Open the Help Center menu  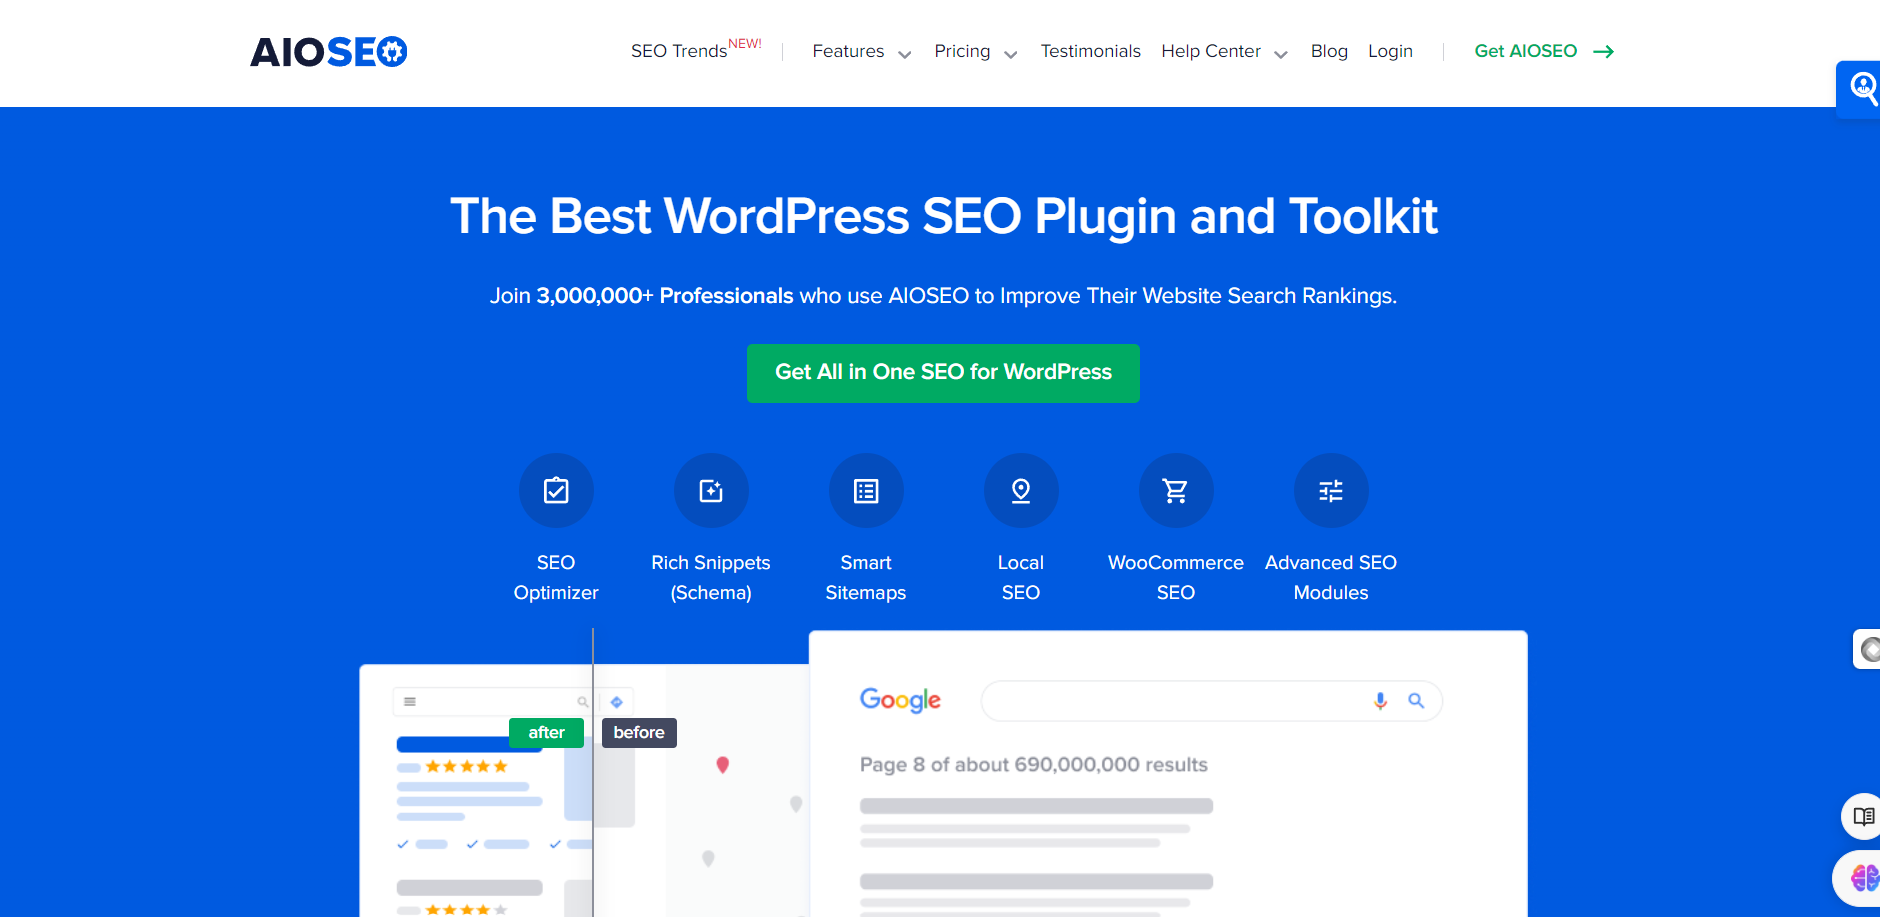tap(1211, 51)
